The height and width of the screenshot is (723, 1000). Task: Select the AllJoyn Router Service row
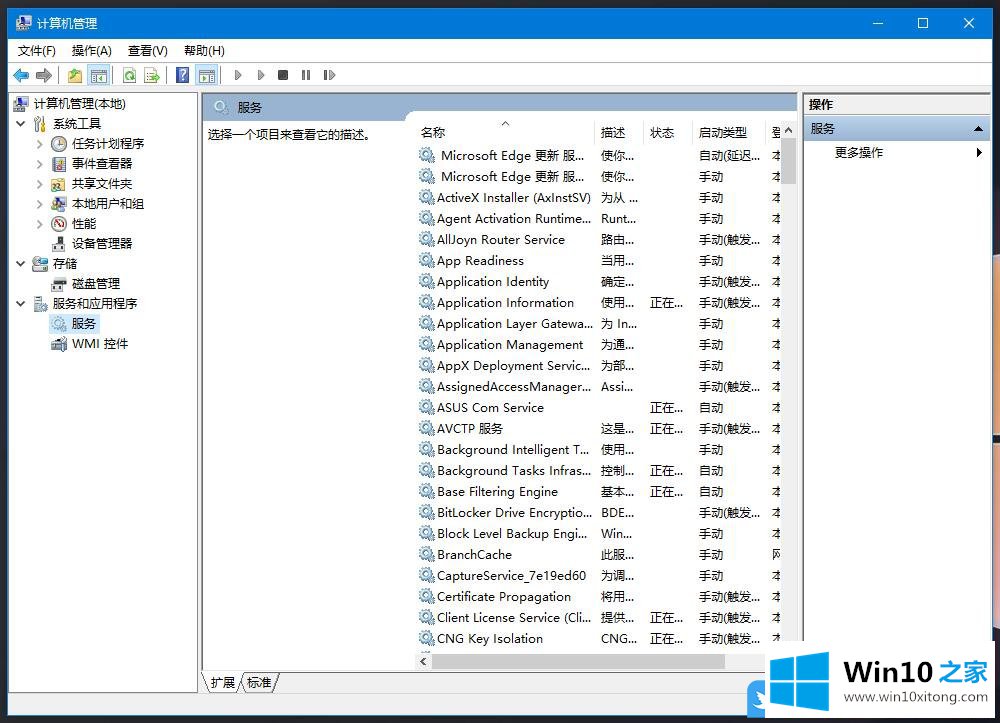(x=501, y=240)
